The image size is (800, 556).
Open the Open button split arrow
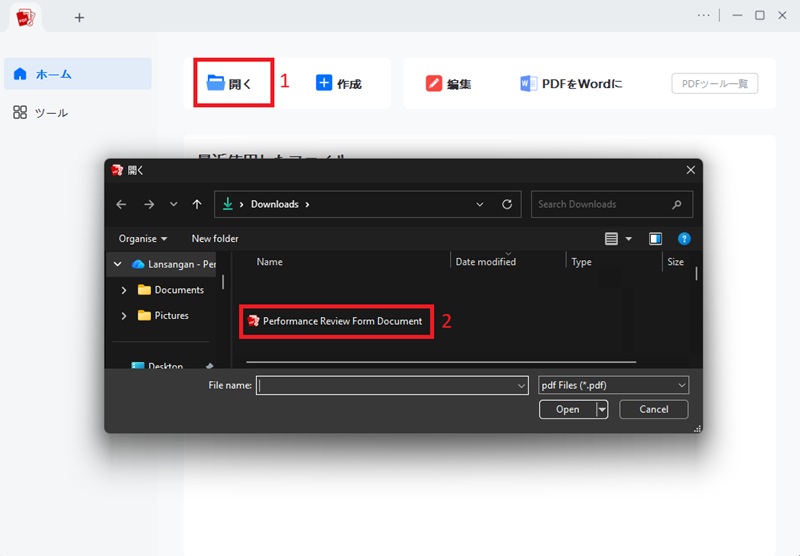tap(602, 410)
